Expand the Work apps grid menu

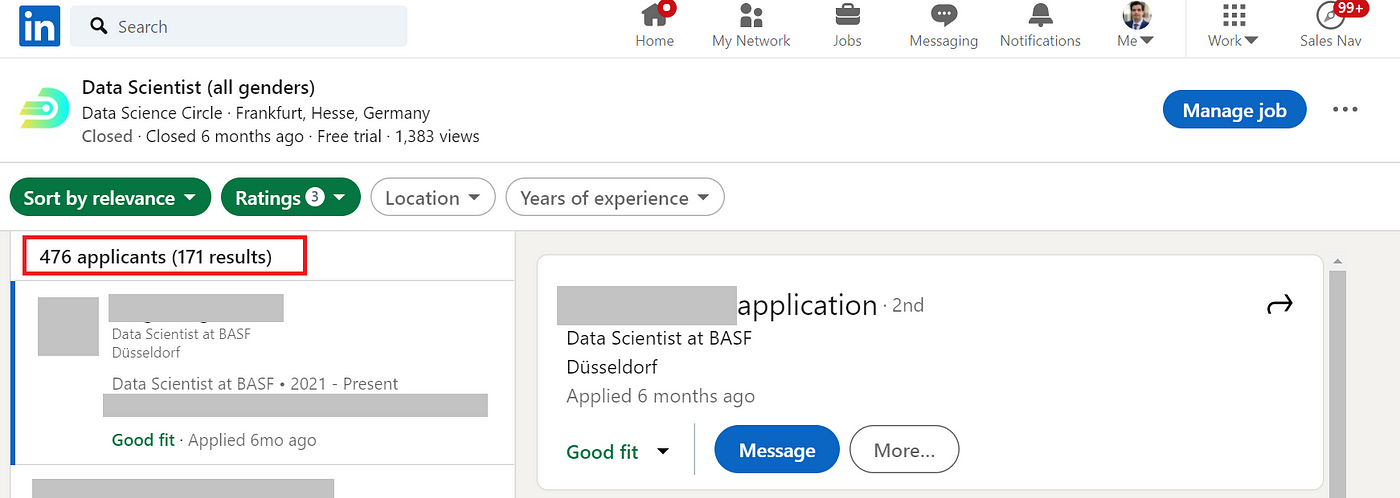[x=1233, y=26]
